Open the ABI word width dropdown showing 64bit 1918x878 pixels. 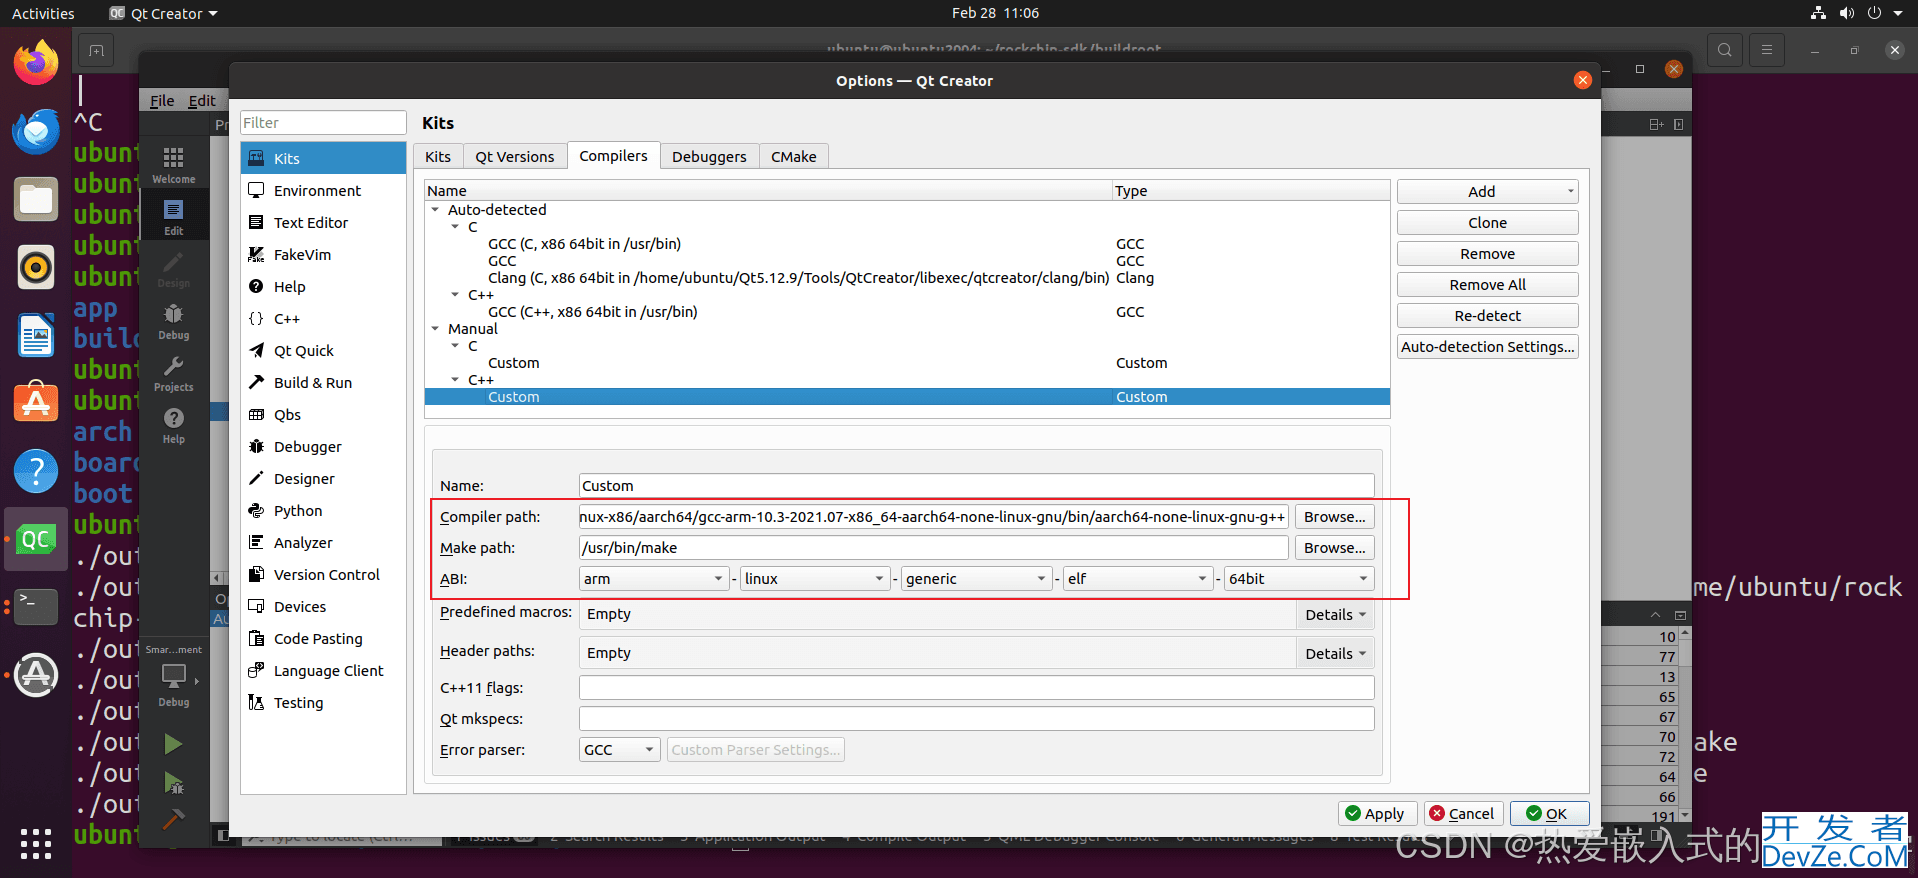coord(1299,579)
